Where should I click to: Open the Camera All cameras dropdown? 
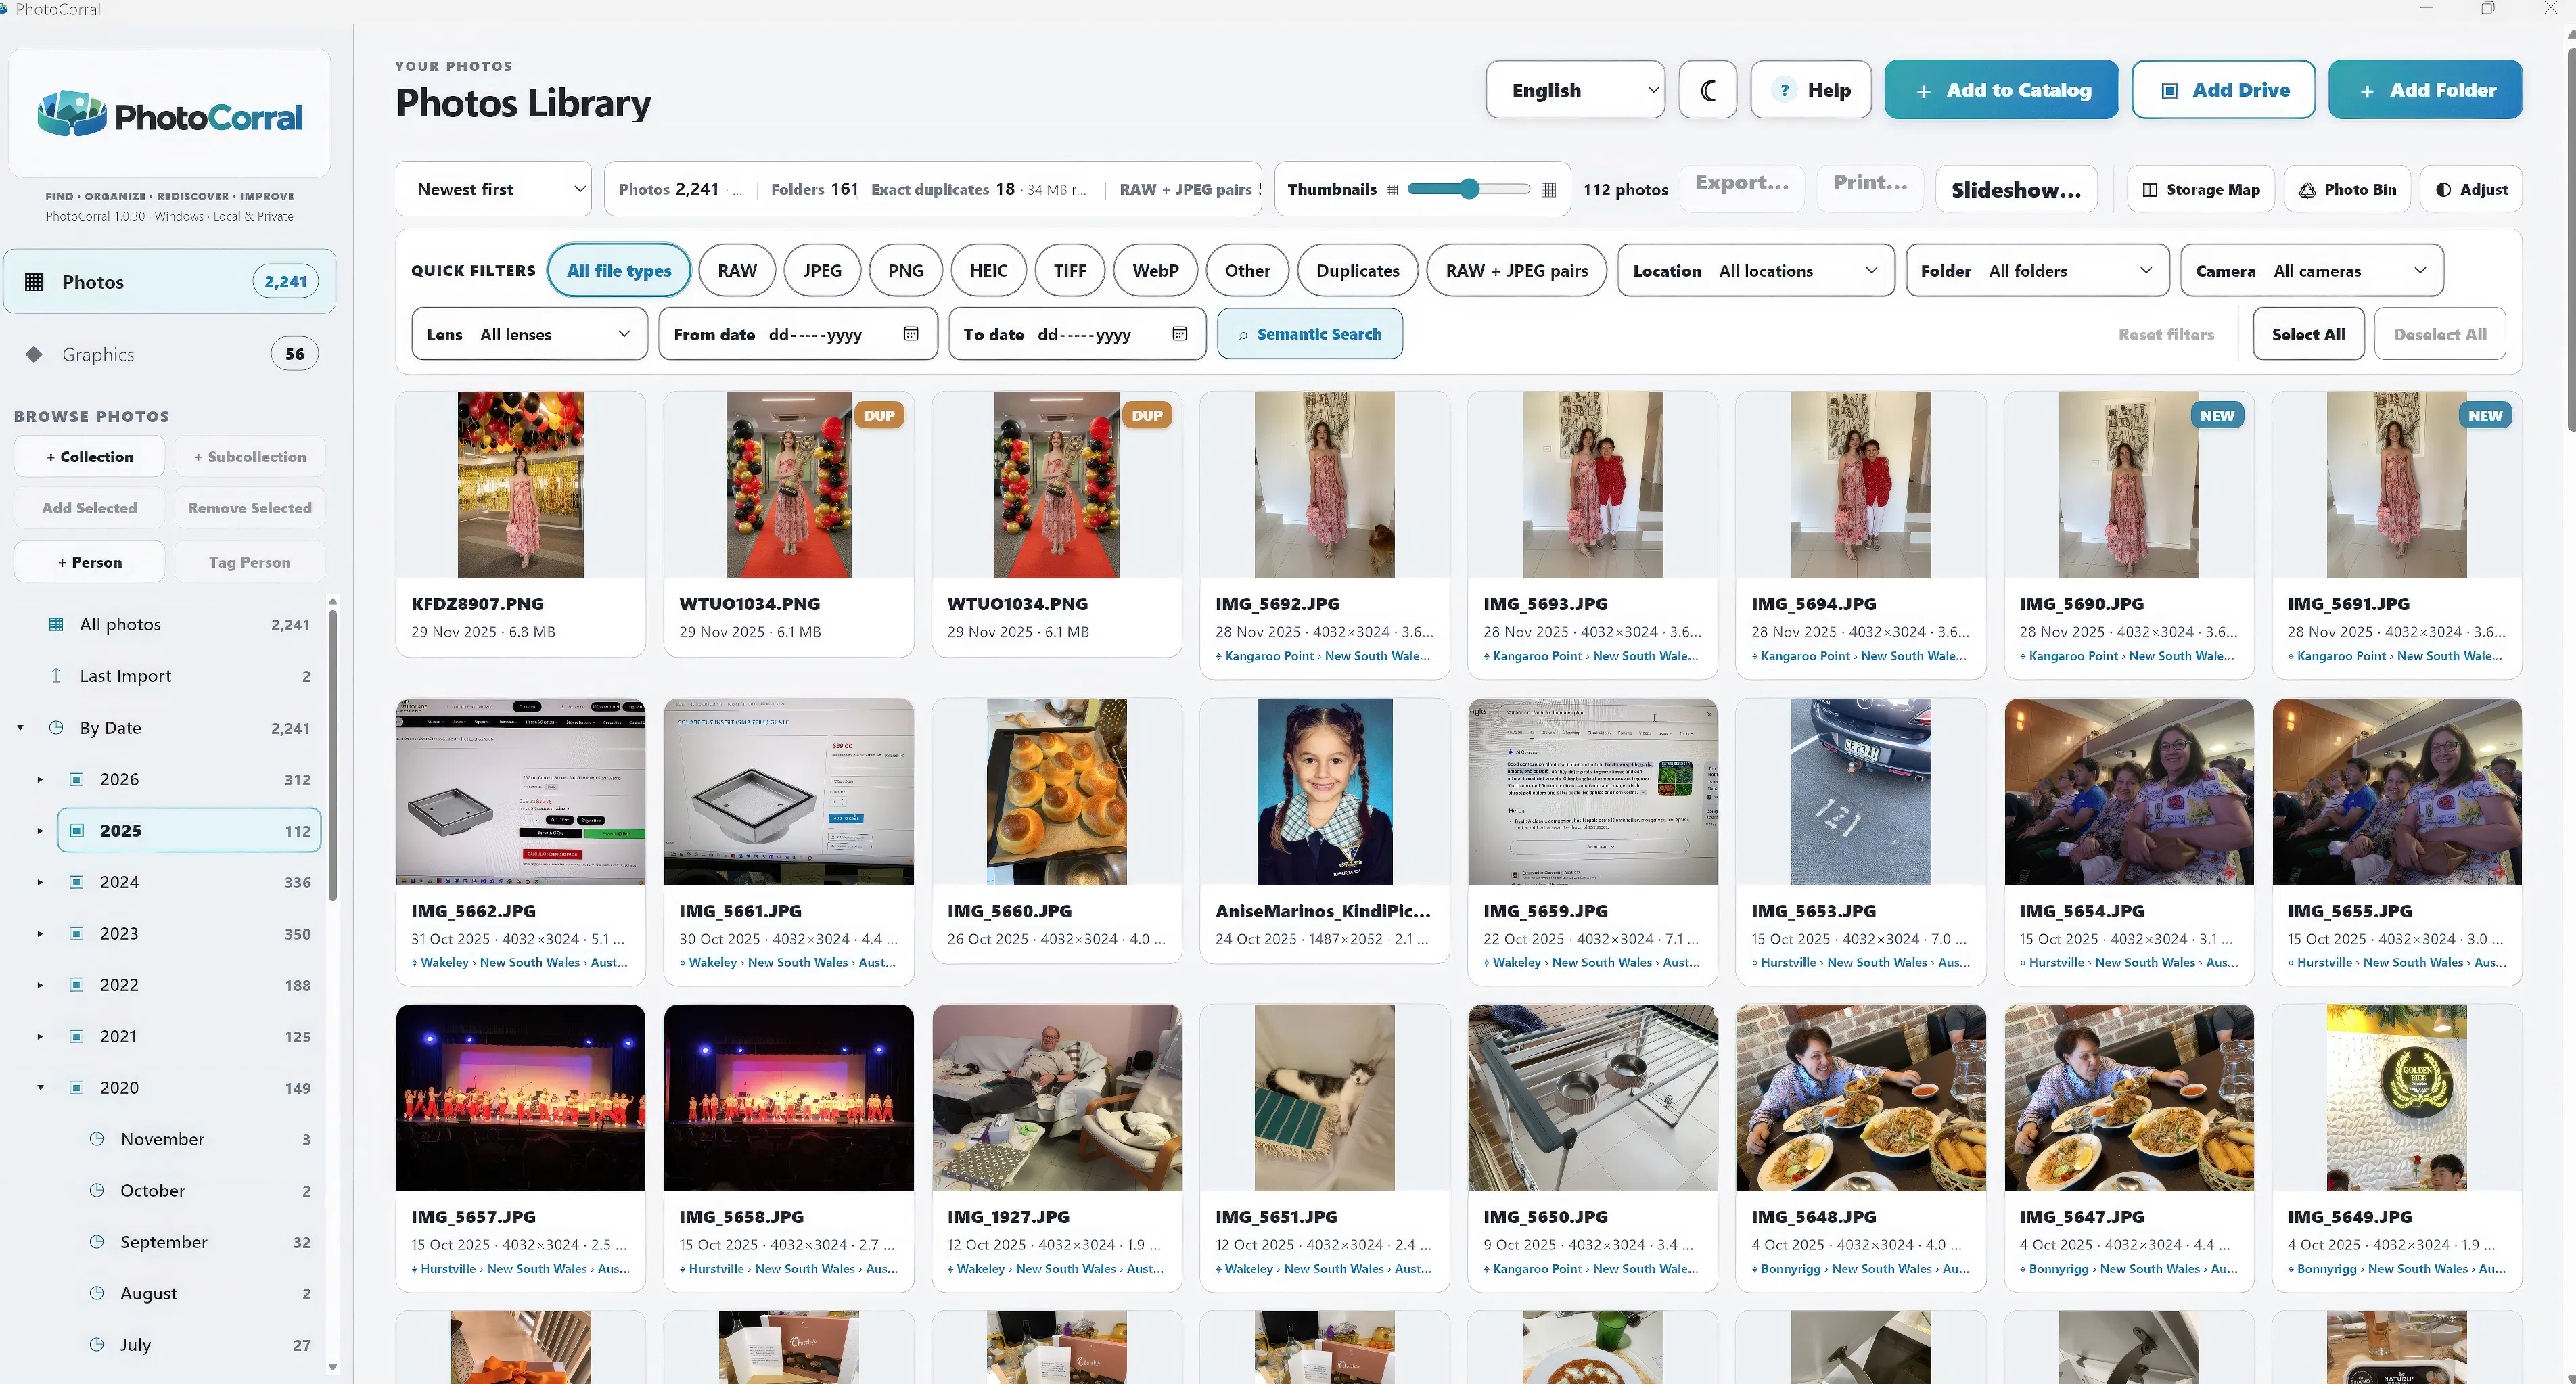point(2311,271)
